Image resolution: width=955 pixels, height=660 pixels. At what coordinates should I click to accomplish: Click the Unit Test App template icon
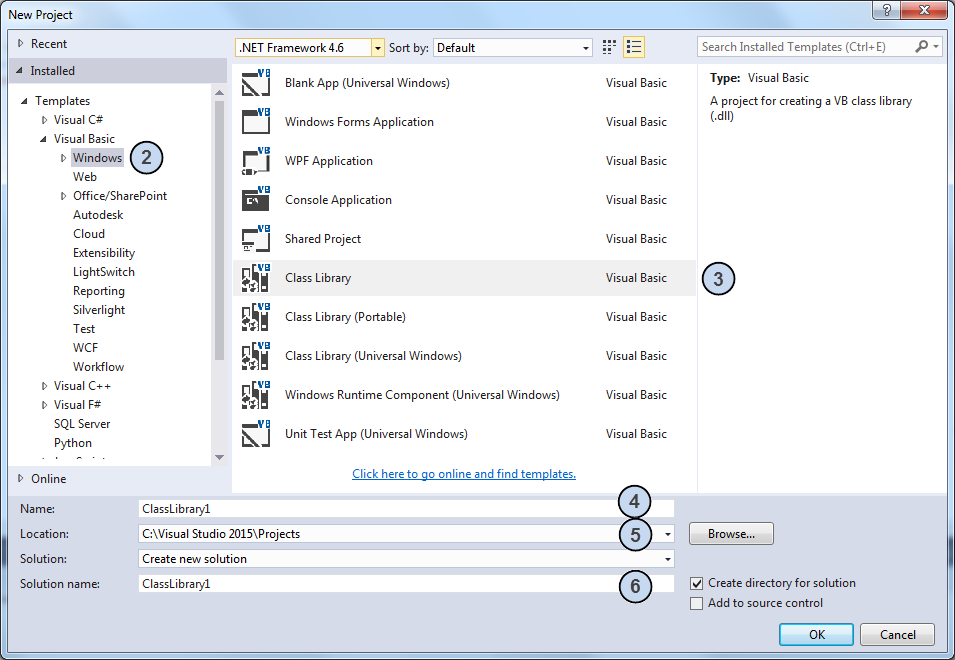pyautogui.click(x=256, y=434)
